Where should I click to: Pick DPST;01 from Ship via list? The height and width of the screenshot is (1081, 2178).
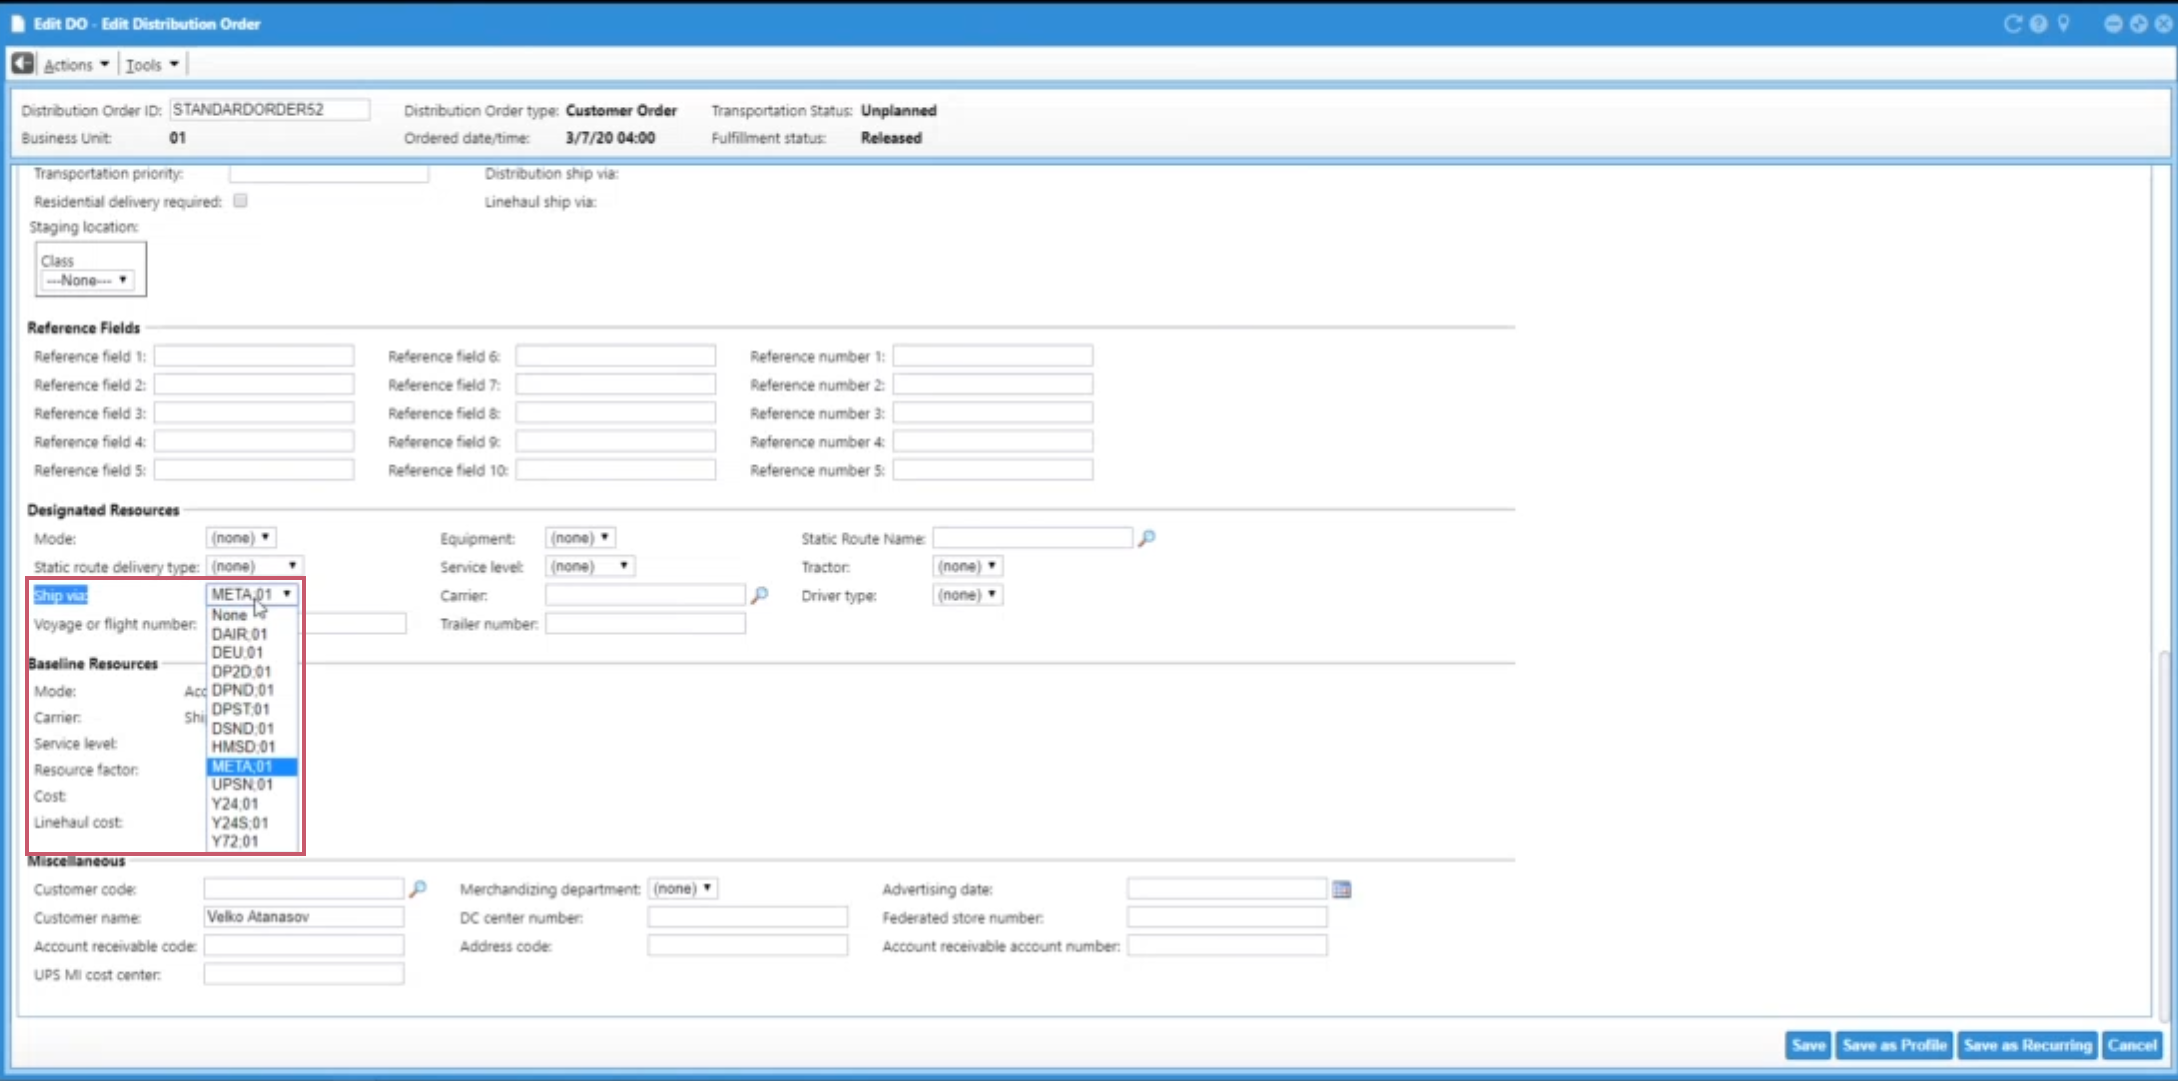(252, 709)
